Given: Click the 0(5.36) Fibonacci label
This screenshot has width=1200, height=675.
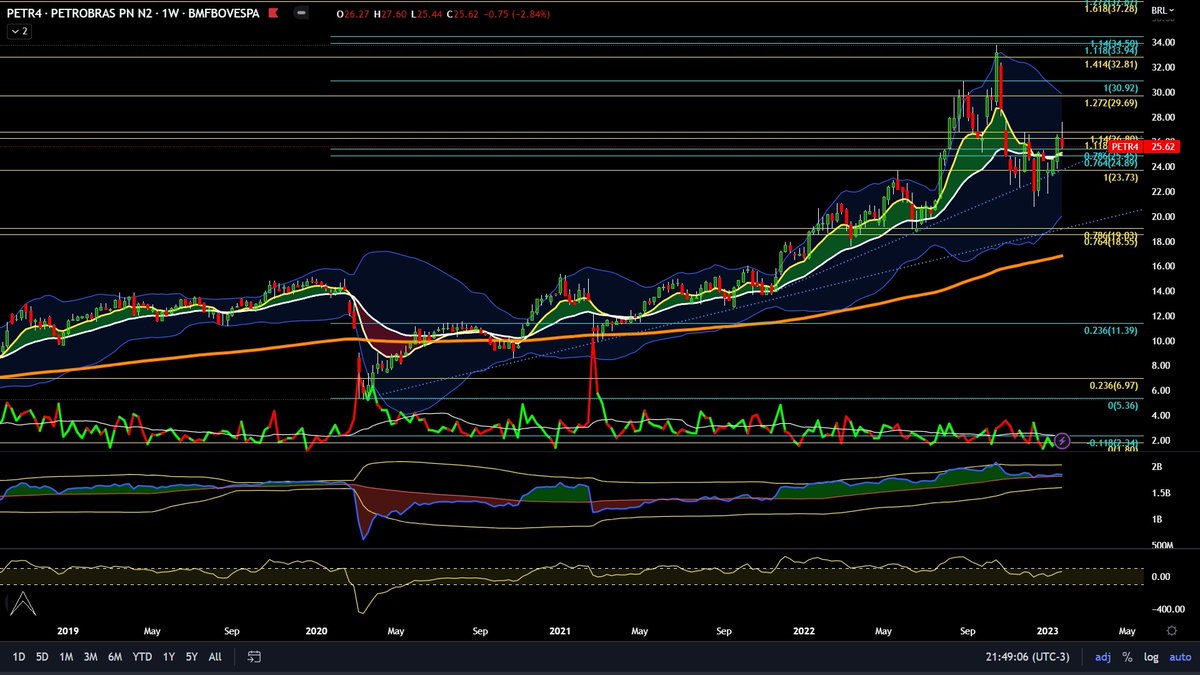Looking at the screenshot, I should click(x=1122, y=405).
